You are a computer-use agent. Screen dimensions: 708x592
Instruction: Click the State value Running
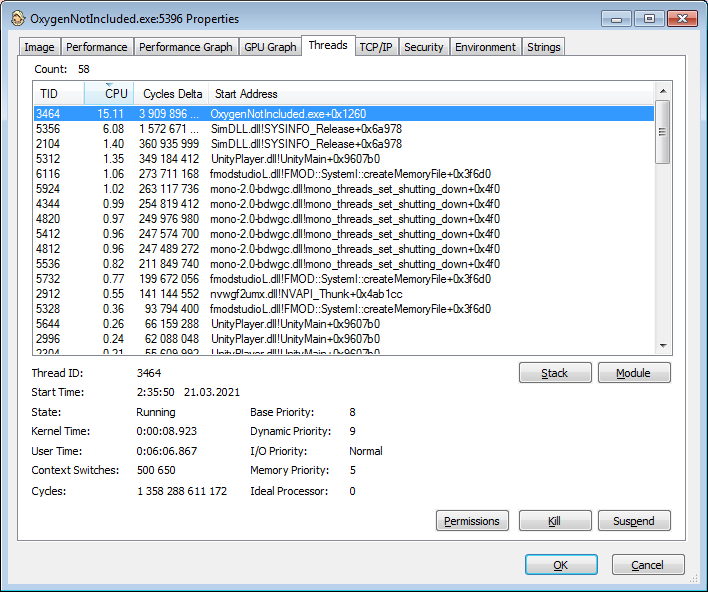[x=156, y=412]
